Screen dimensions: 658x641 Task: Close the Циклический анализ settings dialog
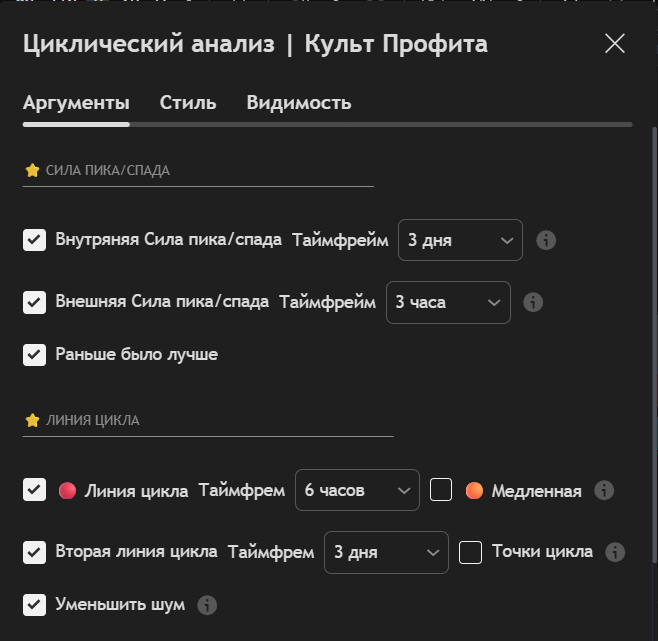[615, 43]
